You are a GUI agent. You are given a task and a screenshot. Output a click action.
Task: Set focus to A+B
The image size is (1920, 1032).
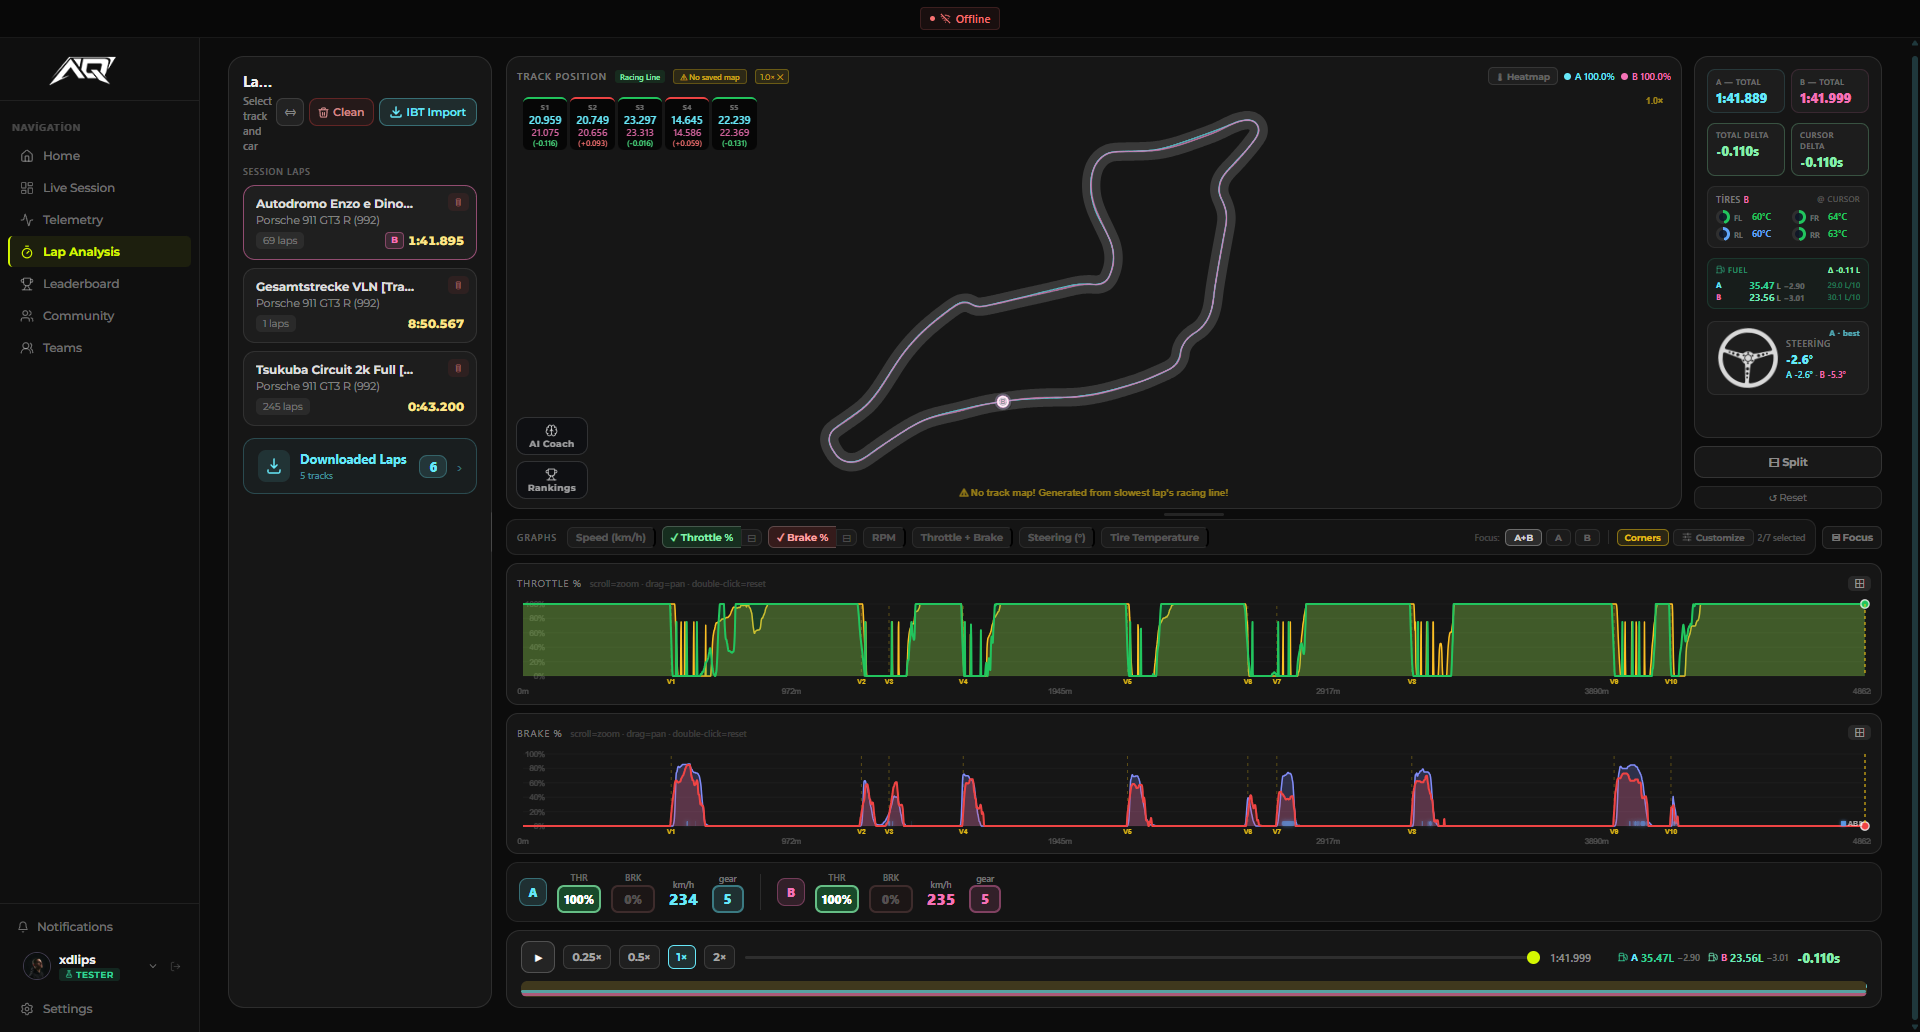(1523, 538)
